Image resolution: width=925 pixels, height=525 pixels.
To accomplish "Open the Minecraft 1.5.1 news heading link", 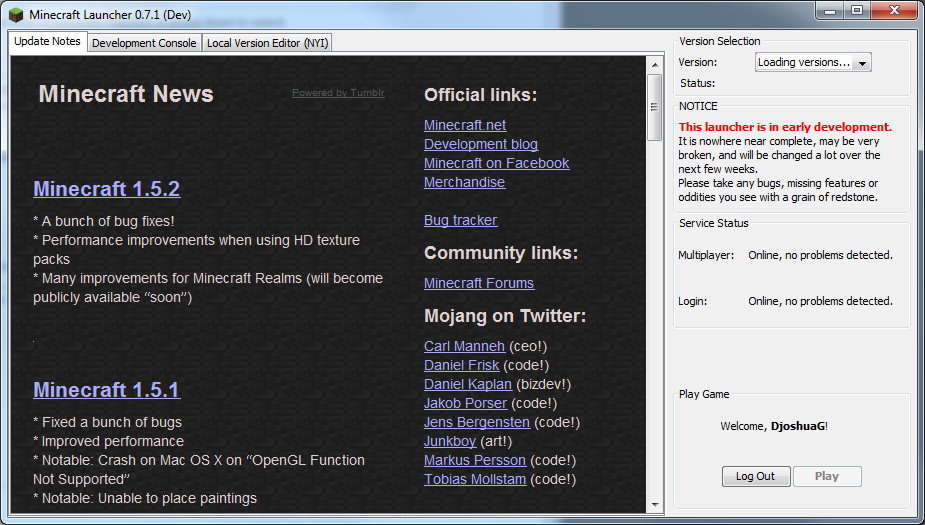I will point(107,390).
